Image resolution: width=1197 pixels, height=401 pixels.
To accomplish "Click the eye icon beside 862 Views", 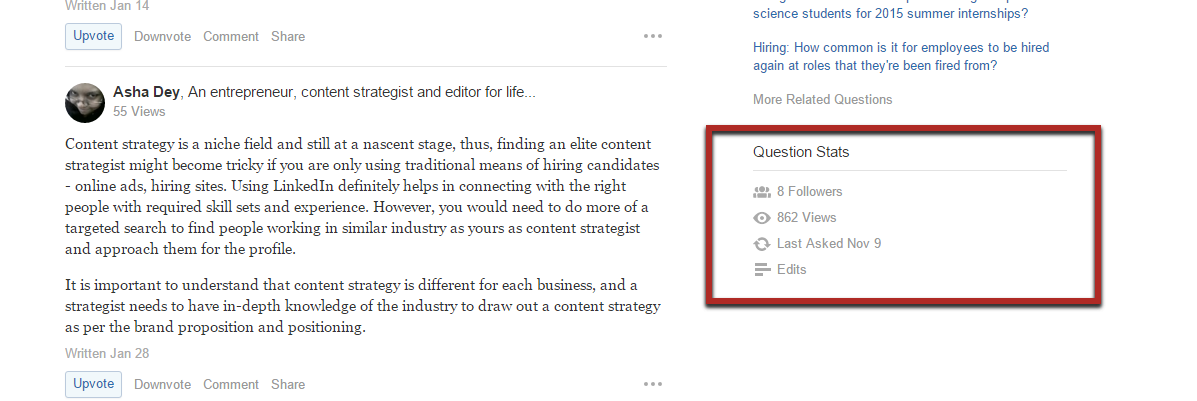I will [x=762, y=218].
